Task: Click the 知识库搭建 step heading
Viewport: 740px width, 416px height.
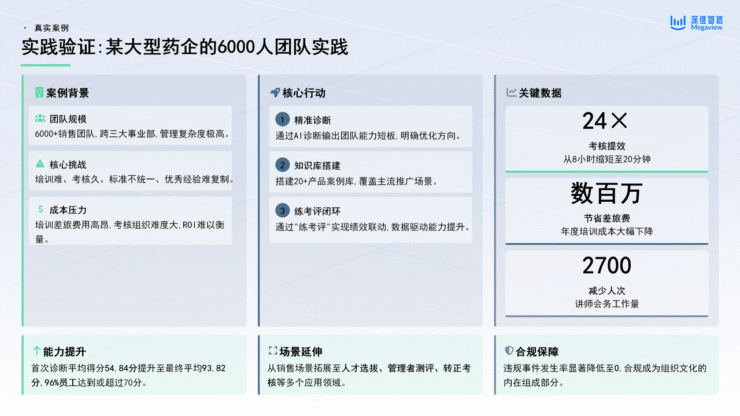Action: click(321, 165)
